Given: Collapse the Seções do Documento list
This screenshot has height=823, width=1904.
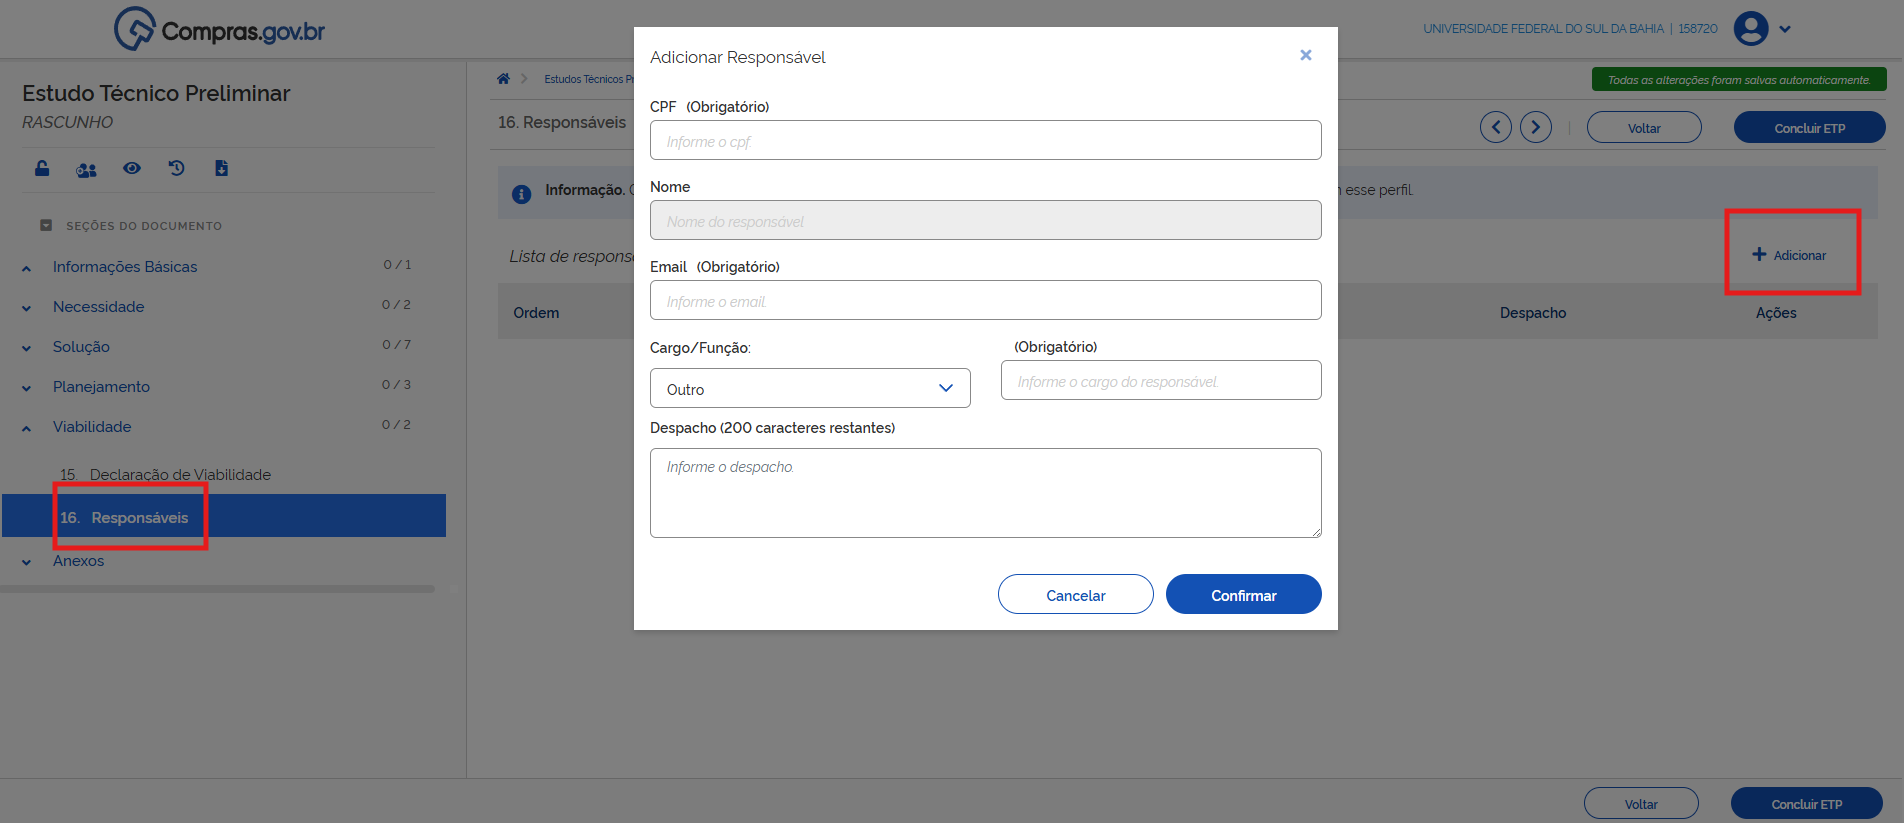Looking at the screenshot, I should tap(46, 226).
